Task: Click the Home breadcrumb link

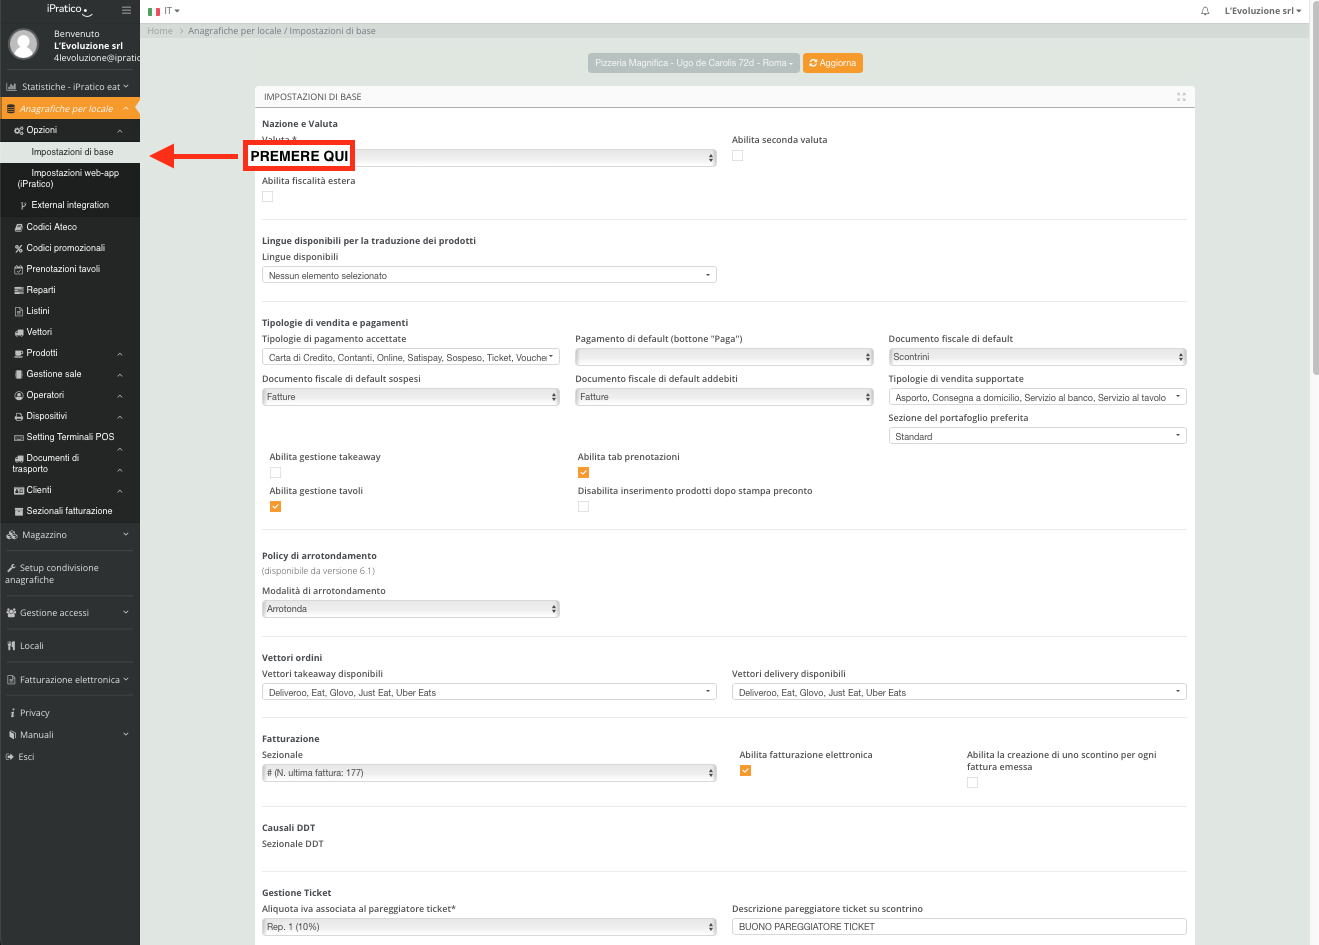Action: tap(160, 31)
